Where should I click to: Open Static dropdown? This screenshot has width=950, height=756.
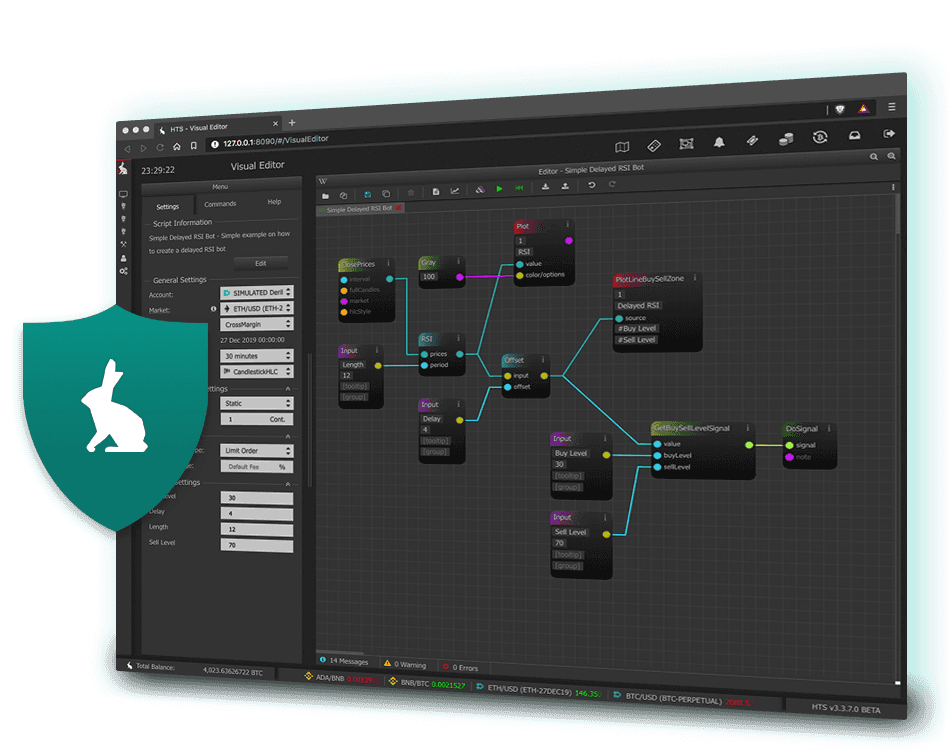[257, 403]
